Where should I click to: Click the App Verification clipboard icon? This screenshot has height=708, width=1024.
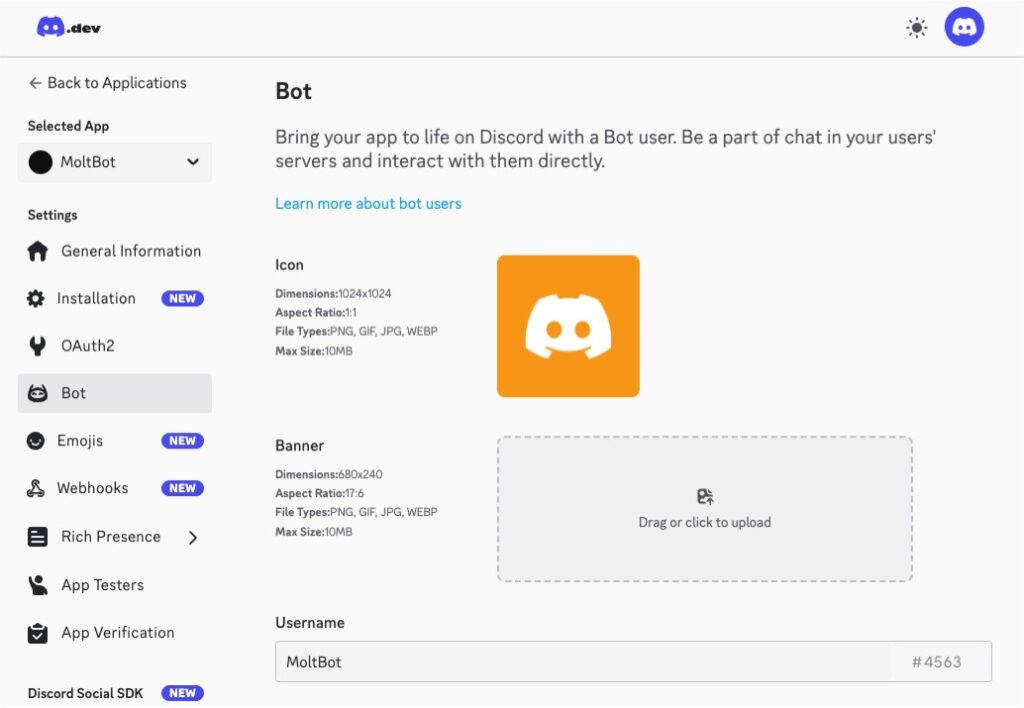pos(38,633)
